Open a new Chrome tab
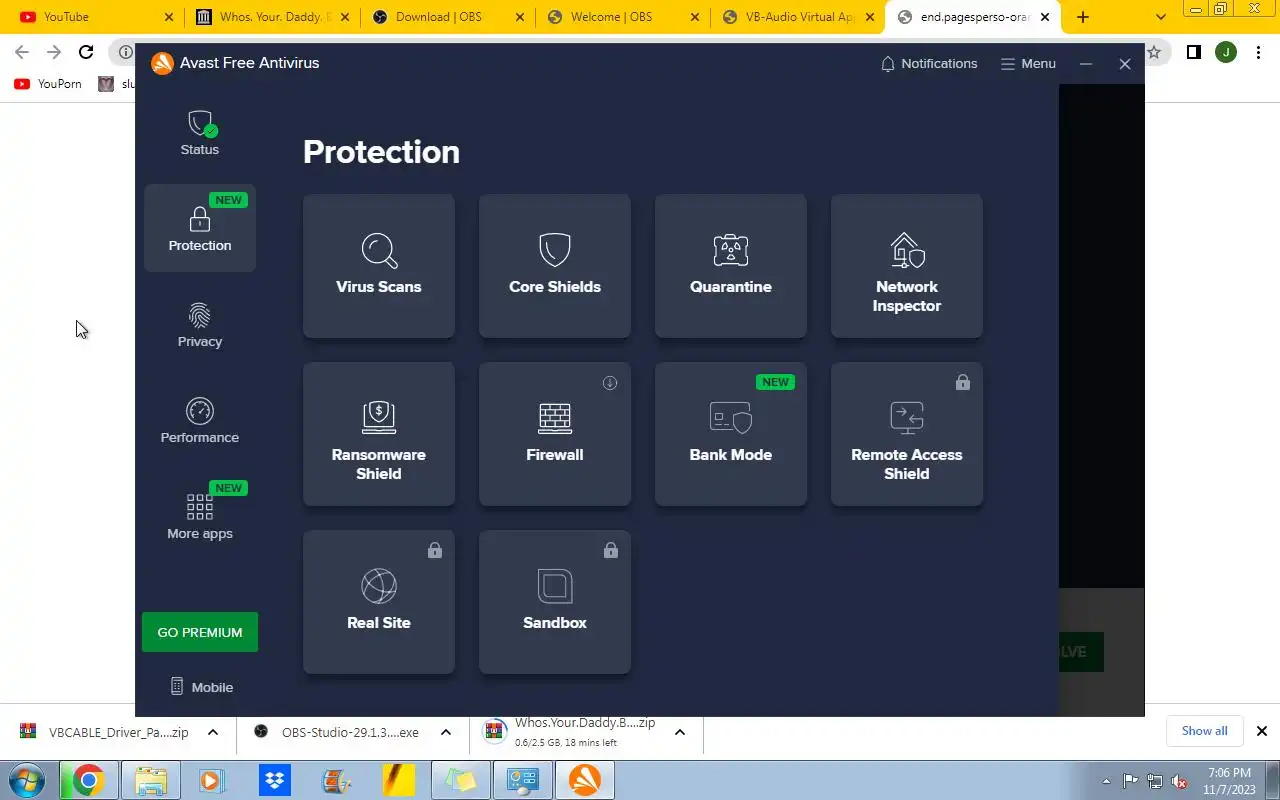Viewport: 1280px width, 800px height. tap(1082, 17)
